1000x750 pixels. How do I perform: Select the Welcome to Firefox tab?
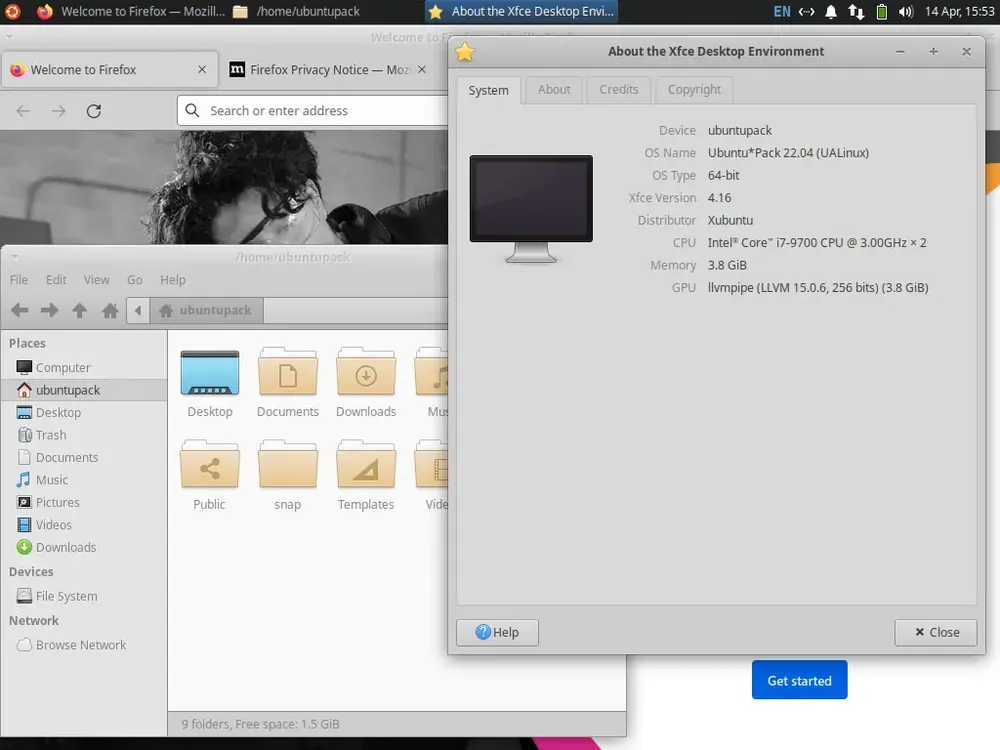[110, 70]
